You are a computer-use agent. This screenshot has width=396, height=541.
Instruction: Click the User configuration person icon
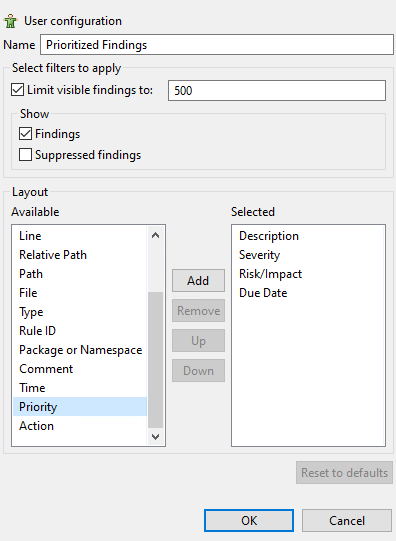pos(10,21)
